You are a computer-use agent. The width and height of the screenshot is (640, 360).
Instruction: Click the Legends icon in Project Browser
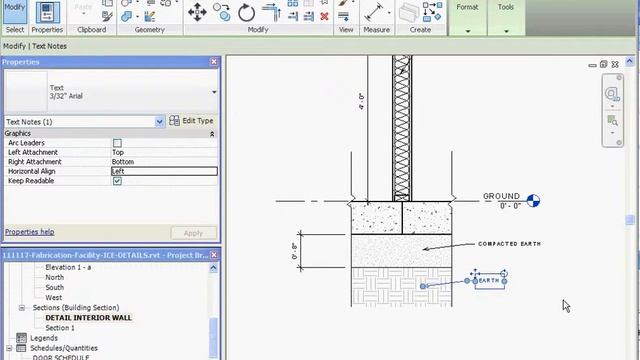[21, 338]
